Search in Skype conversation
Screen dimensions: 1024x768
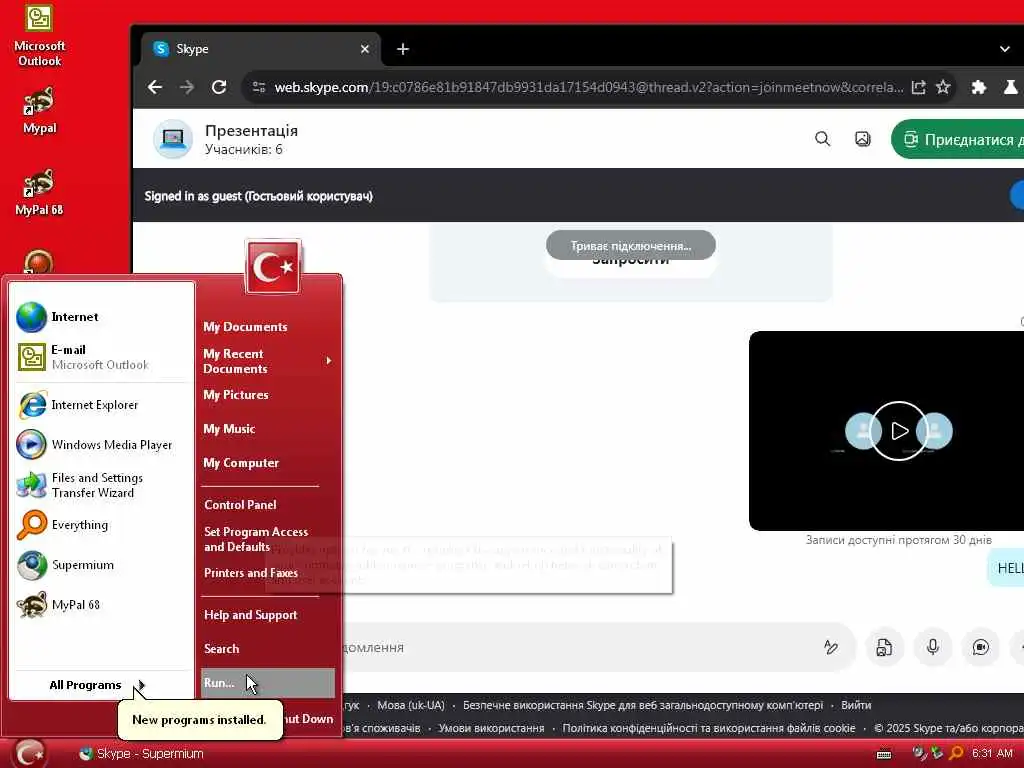point(823,138)
